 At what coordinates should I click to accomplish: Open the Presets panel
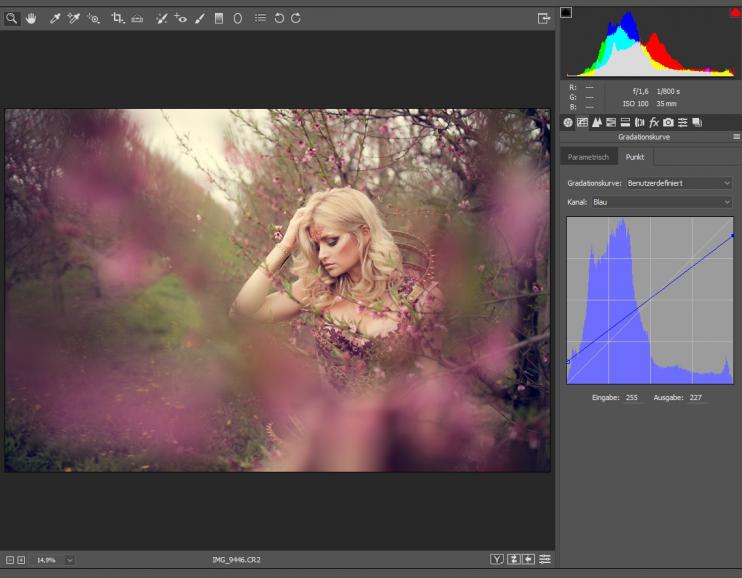click(682, 123)
